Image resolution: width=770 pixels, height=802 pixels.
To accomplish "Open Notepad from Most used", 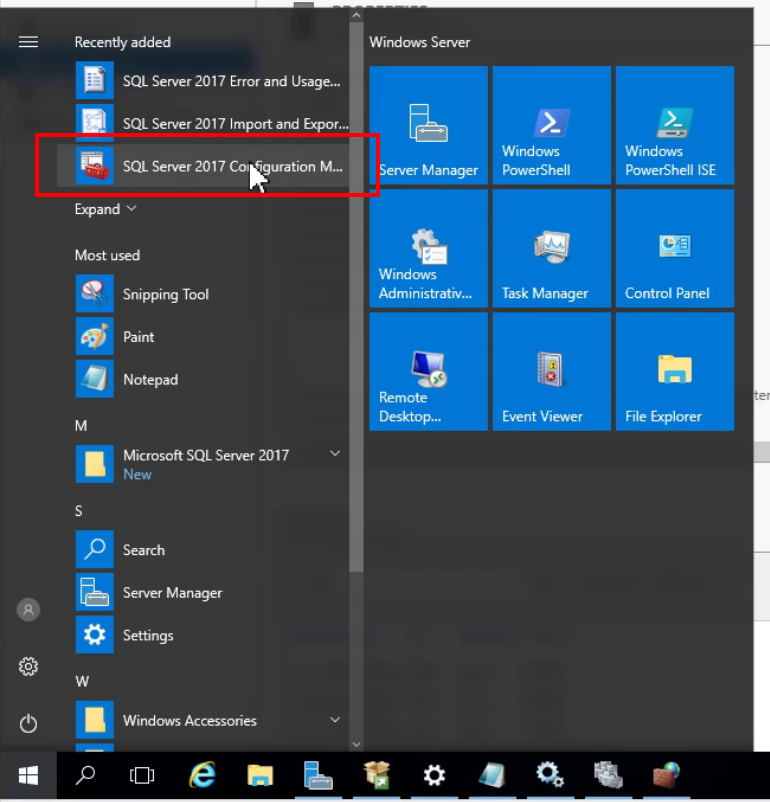I will [203, 380].
